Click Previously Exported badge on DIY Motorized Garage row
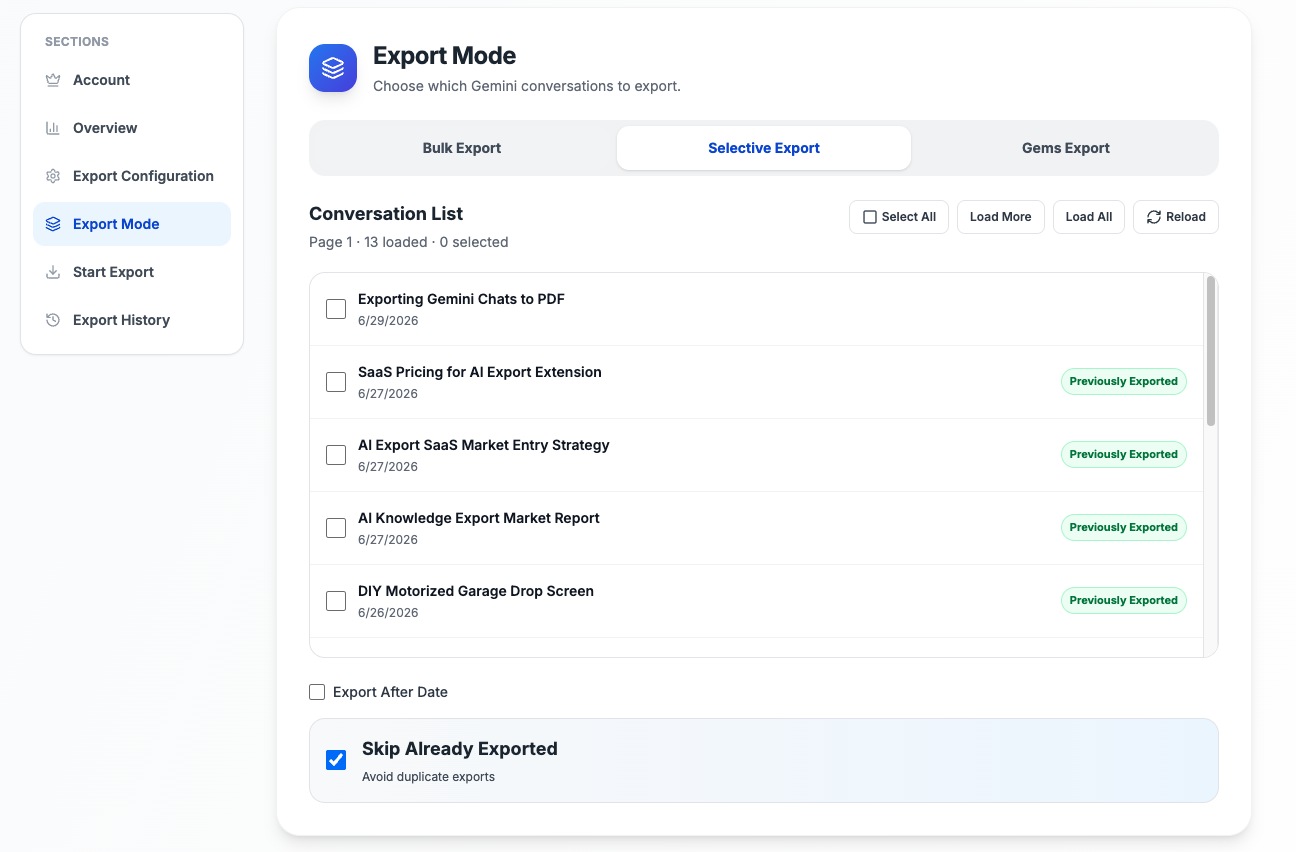The width and height of the screenshot is (1296, 852). 1124,600
